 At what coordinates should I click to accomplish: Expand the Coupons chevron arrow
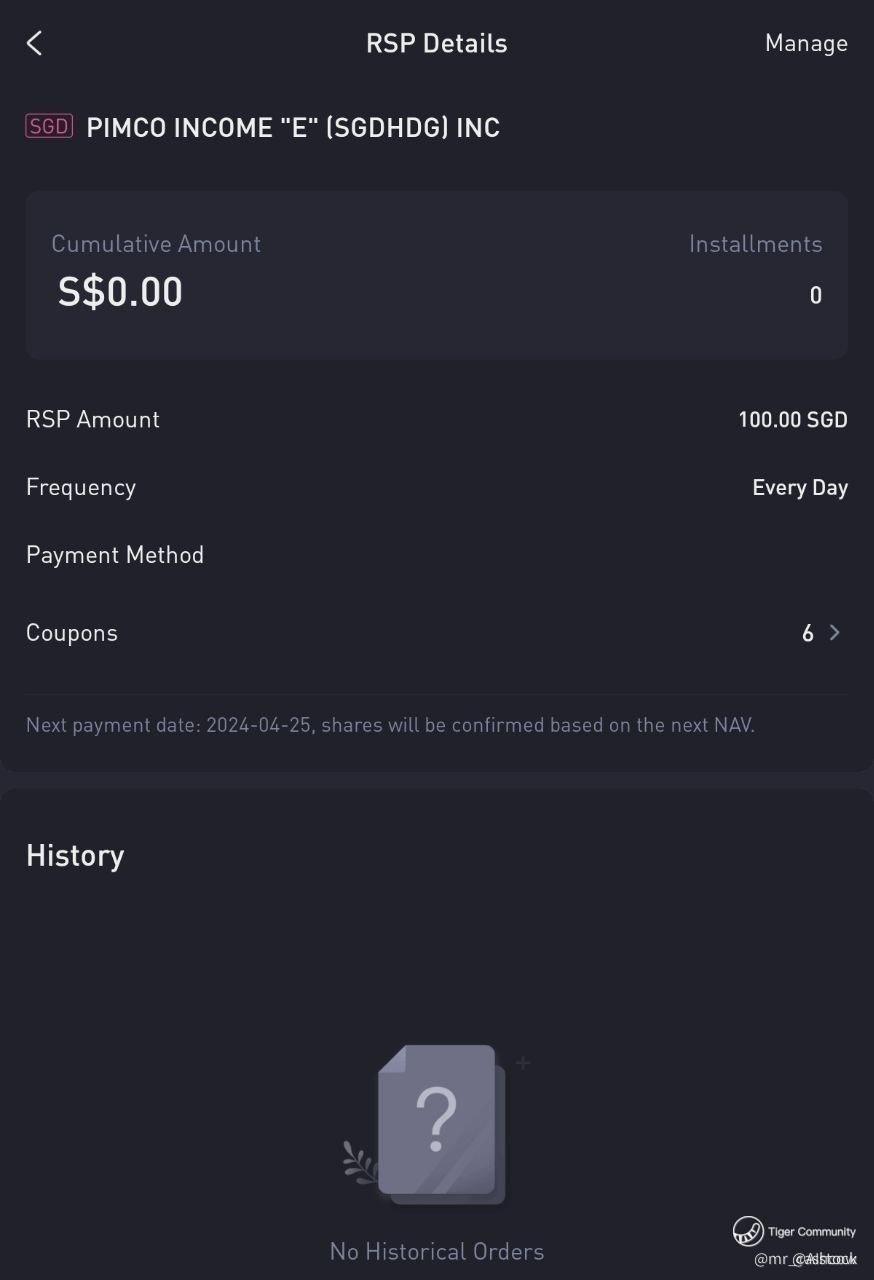pos(835,633)
